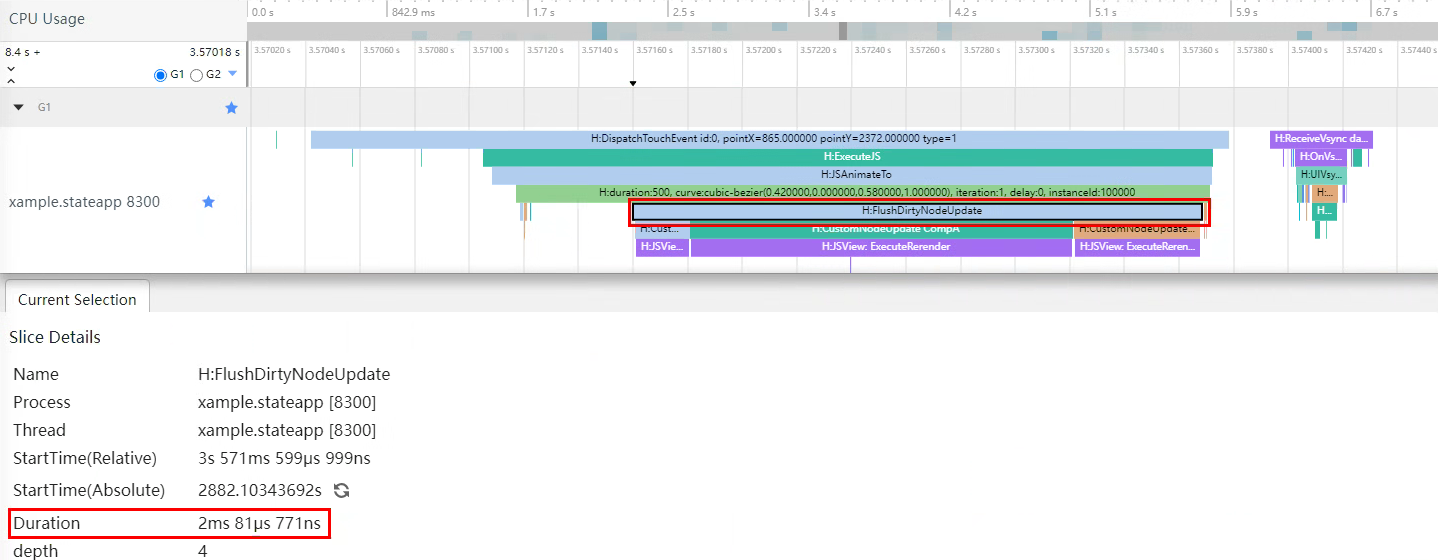Screen dimensions: 1438x560
Task: Open the Current Selection tab
Action: click(x=77, y=299)
